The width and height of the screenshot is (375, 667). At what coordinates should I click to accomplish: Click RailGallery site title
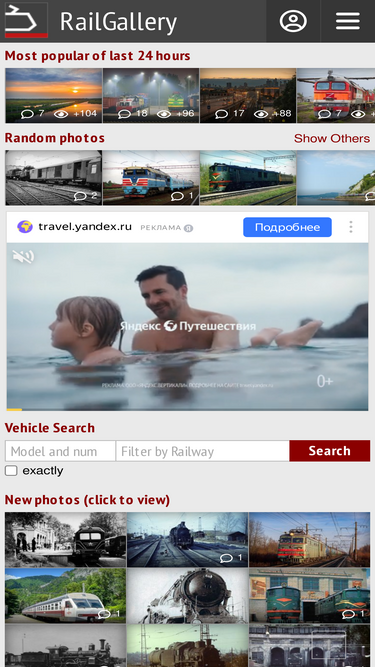pyautogui.click(x=118, y=22)
